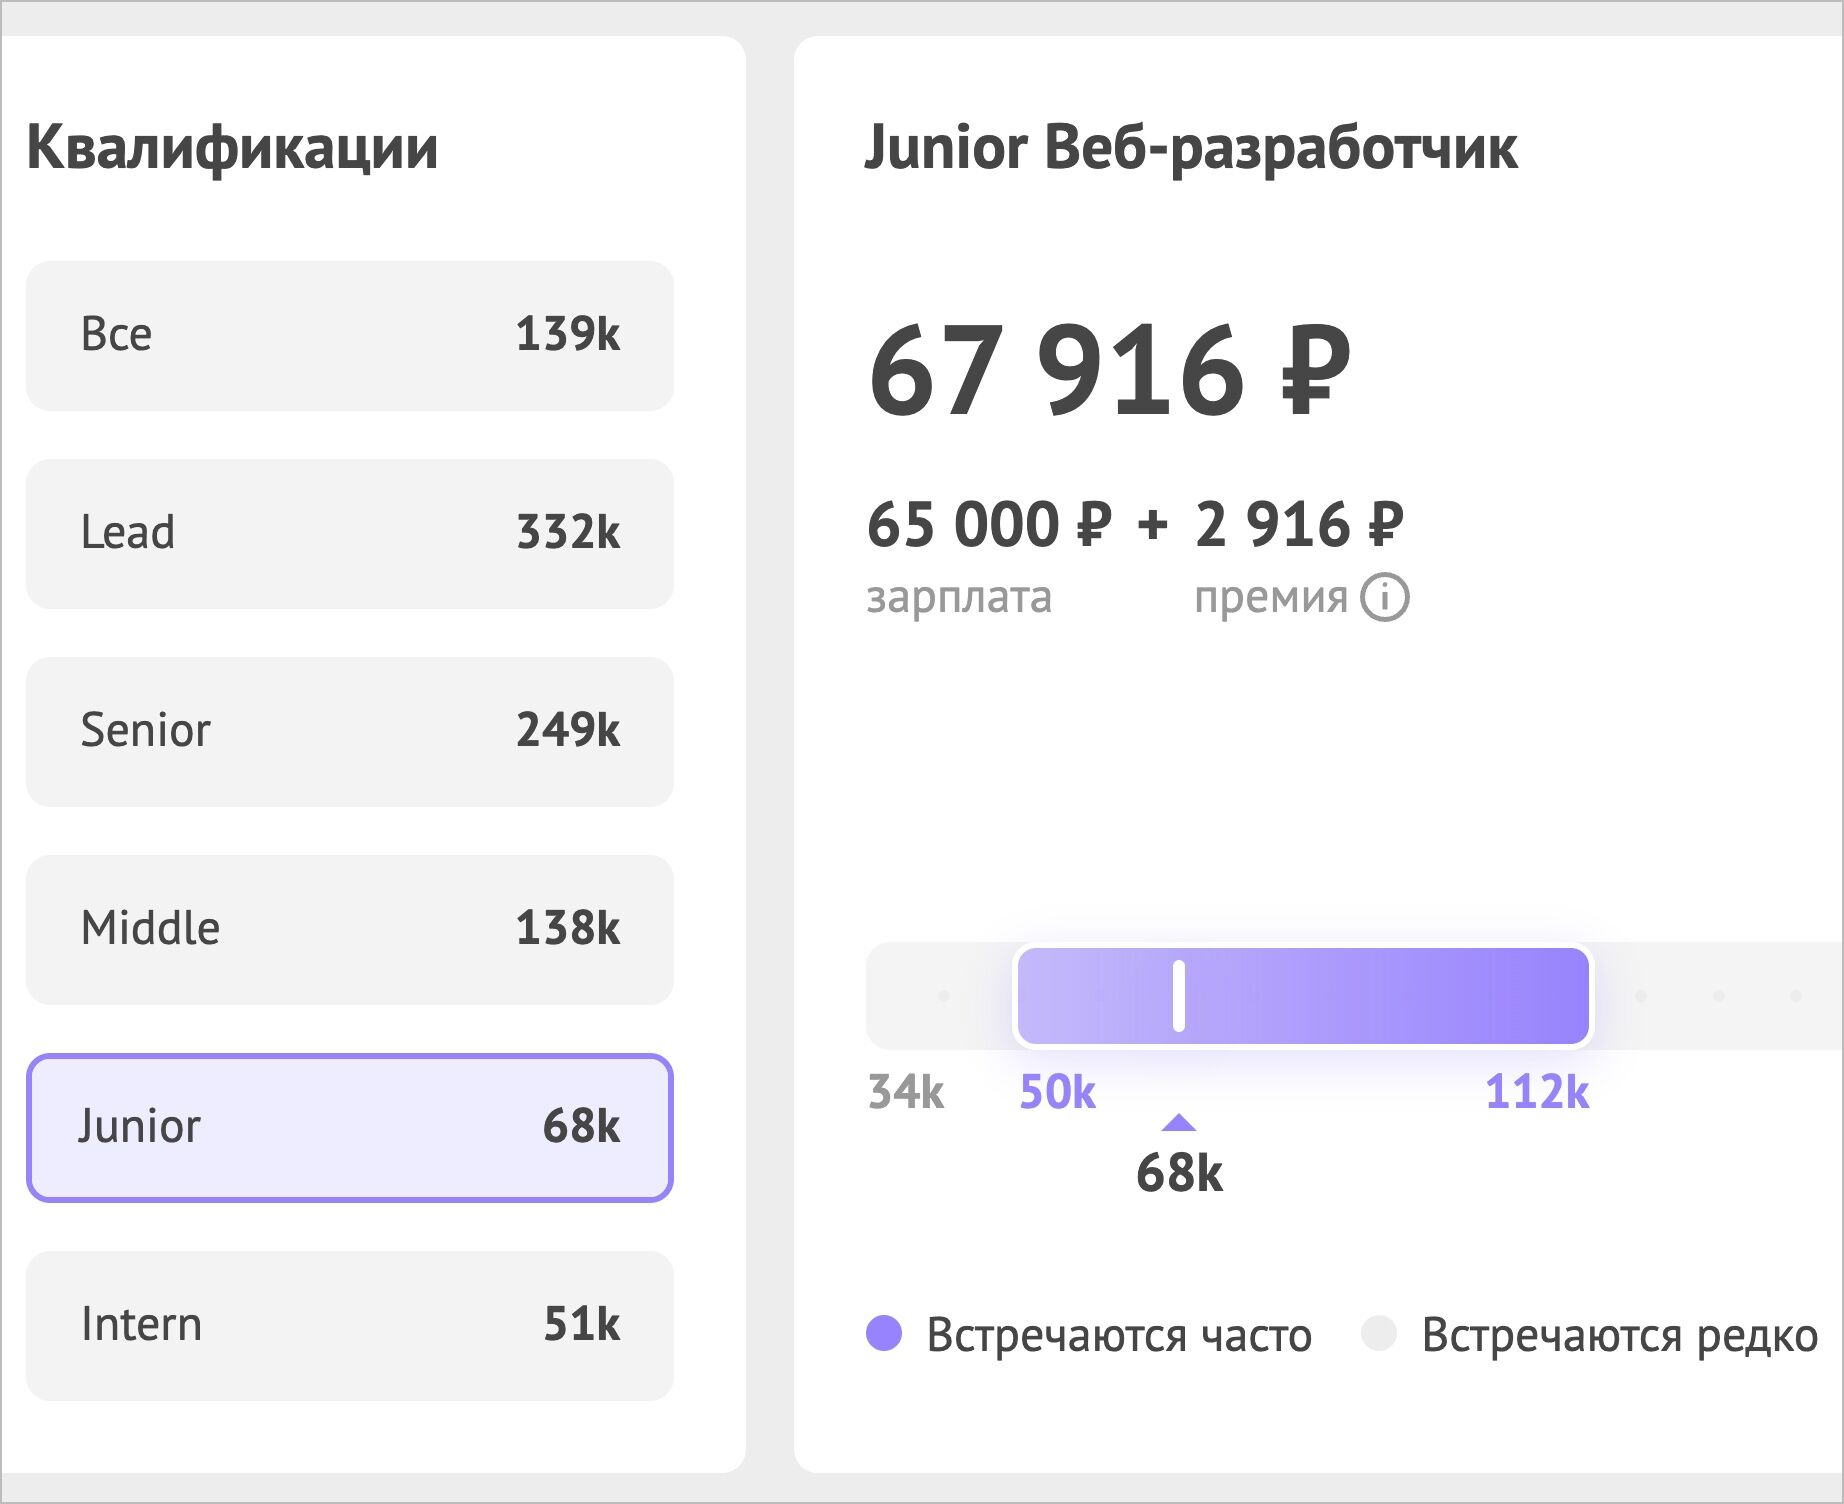Click the Junior Веб-разработчик heading
Image resolution: width=1844 pixels, height=1504 pixels.
point(1191,148)
